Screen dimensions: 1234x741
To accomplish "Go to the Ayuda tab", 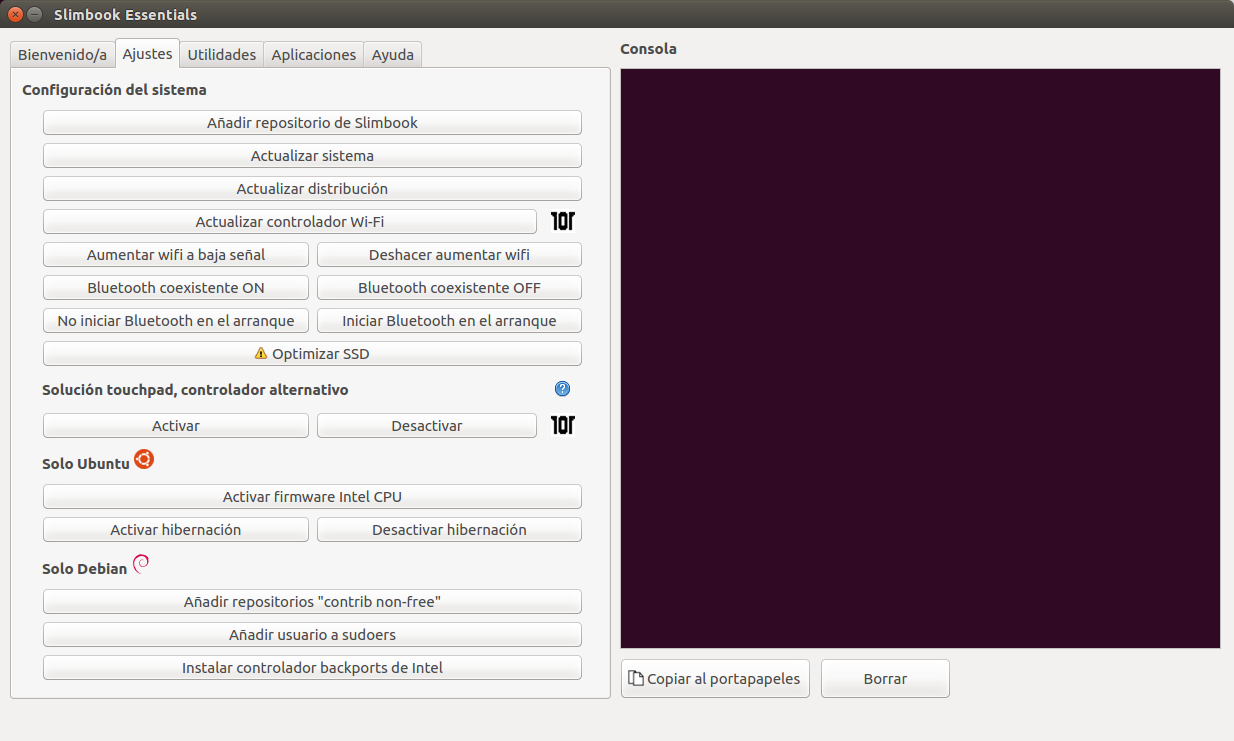I will click(x=393, y=55).
